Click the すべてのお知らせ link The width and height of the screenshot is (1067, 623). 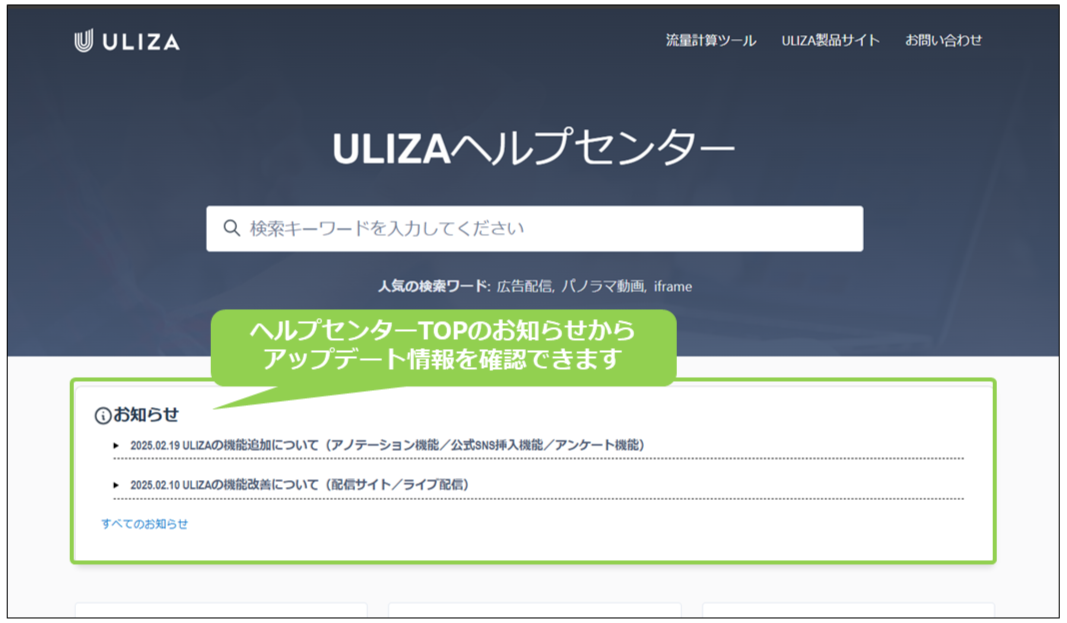pyautogui.click(x=144, y=524)
